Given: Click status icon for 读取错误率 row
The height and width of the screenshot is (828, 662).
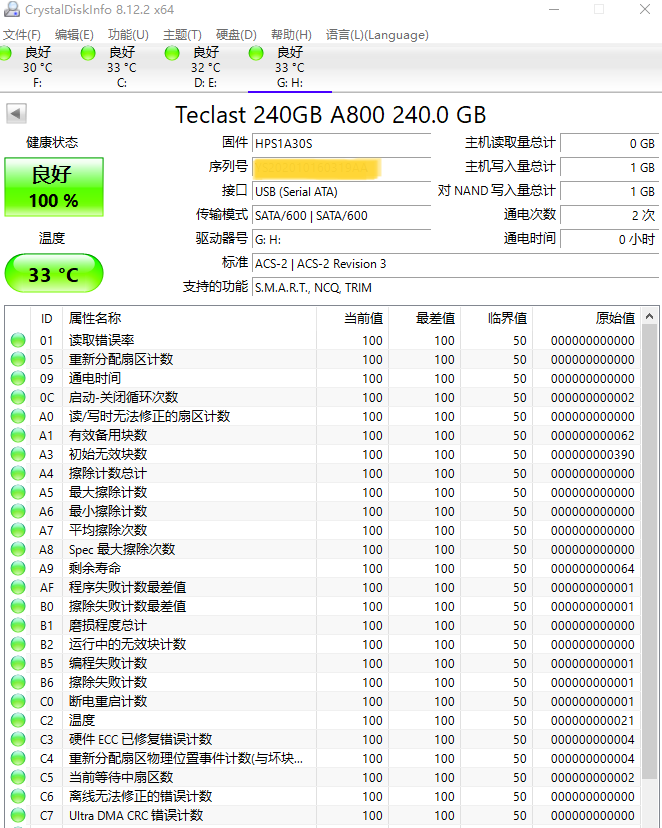Looking at the screenshot, I should (x=18, y=341).
